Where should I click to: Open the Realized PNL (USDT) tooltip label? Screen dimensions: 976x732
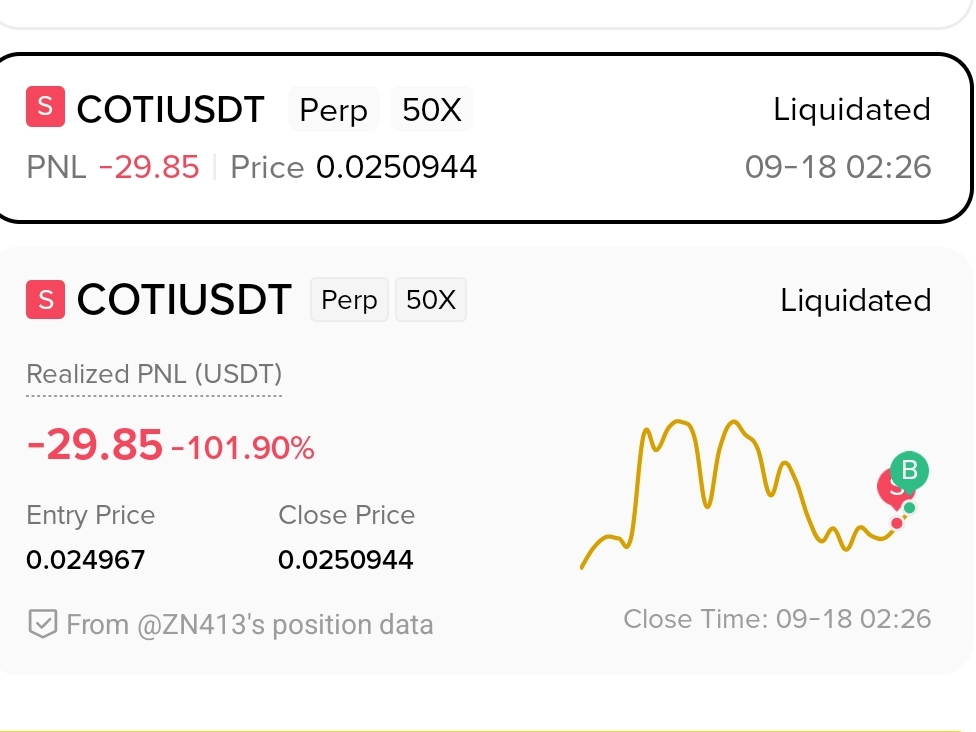coord(154,374)
